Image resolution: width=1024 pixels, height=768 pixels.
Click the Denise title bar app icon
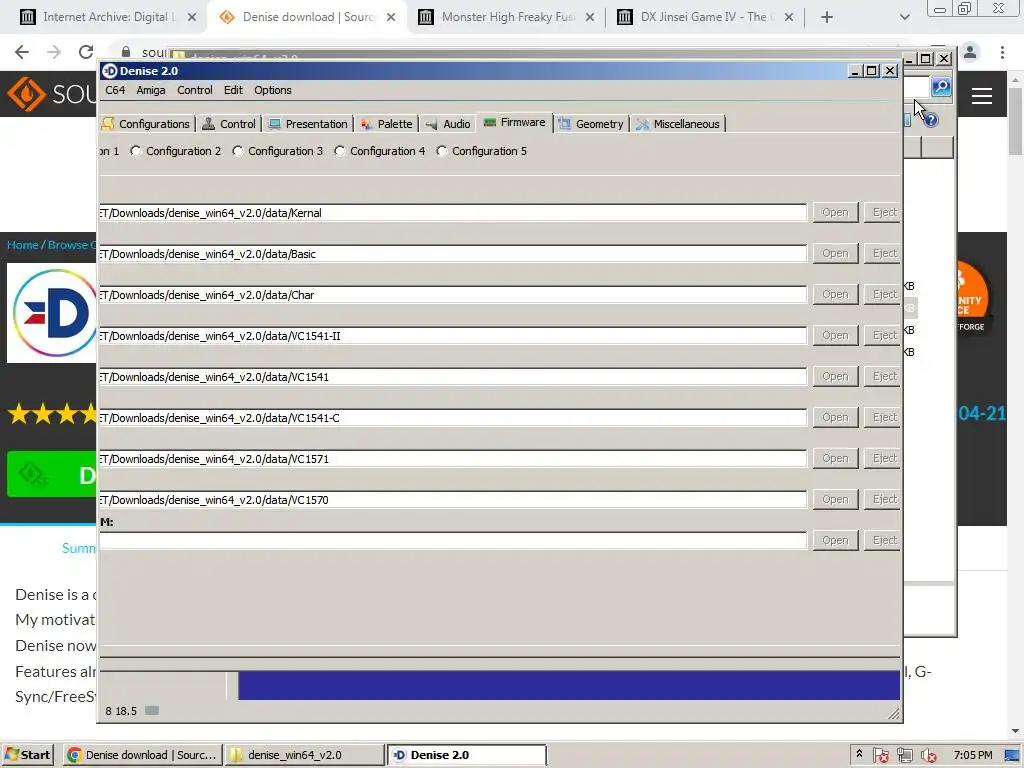(x=110, y=71)
